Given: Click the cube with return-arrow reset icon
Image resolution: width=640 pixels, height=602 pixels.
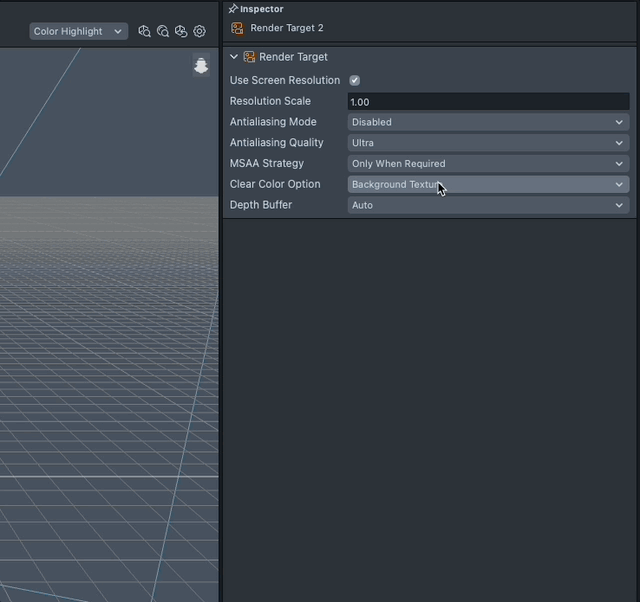Looking at the screenshot, I should (181, 31).
